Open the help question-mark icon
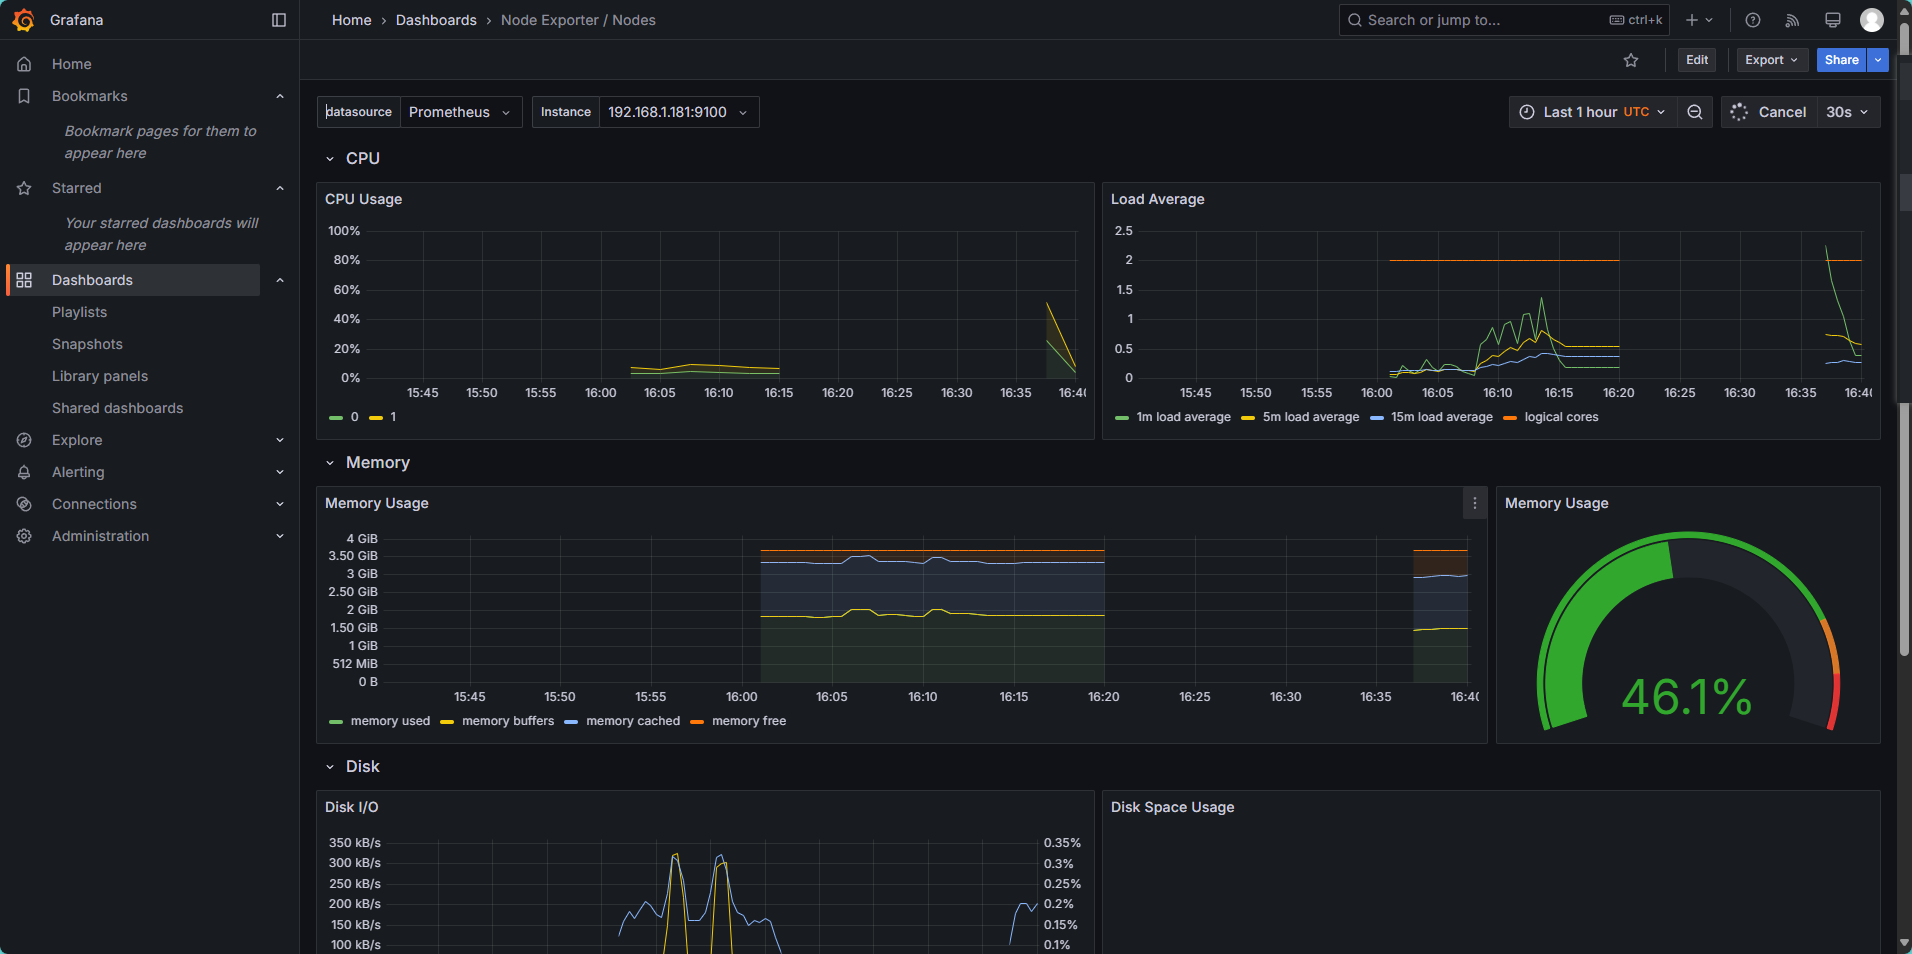The image size is (1912, 954). coord(1753,20)
